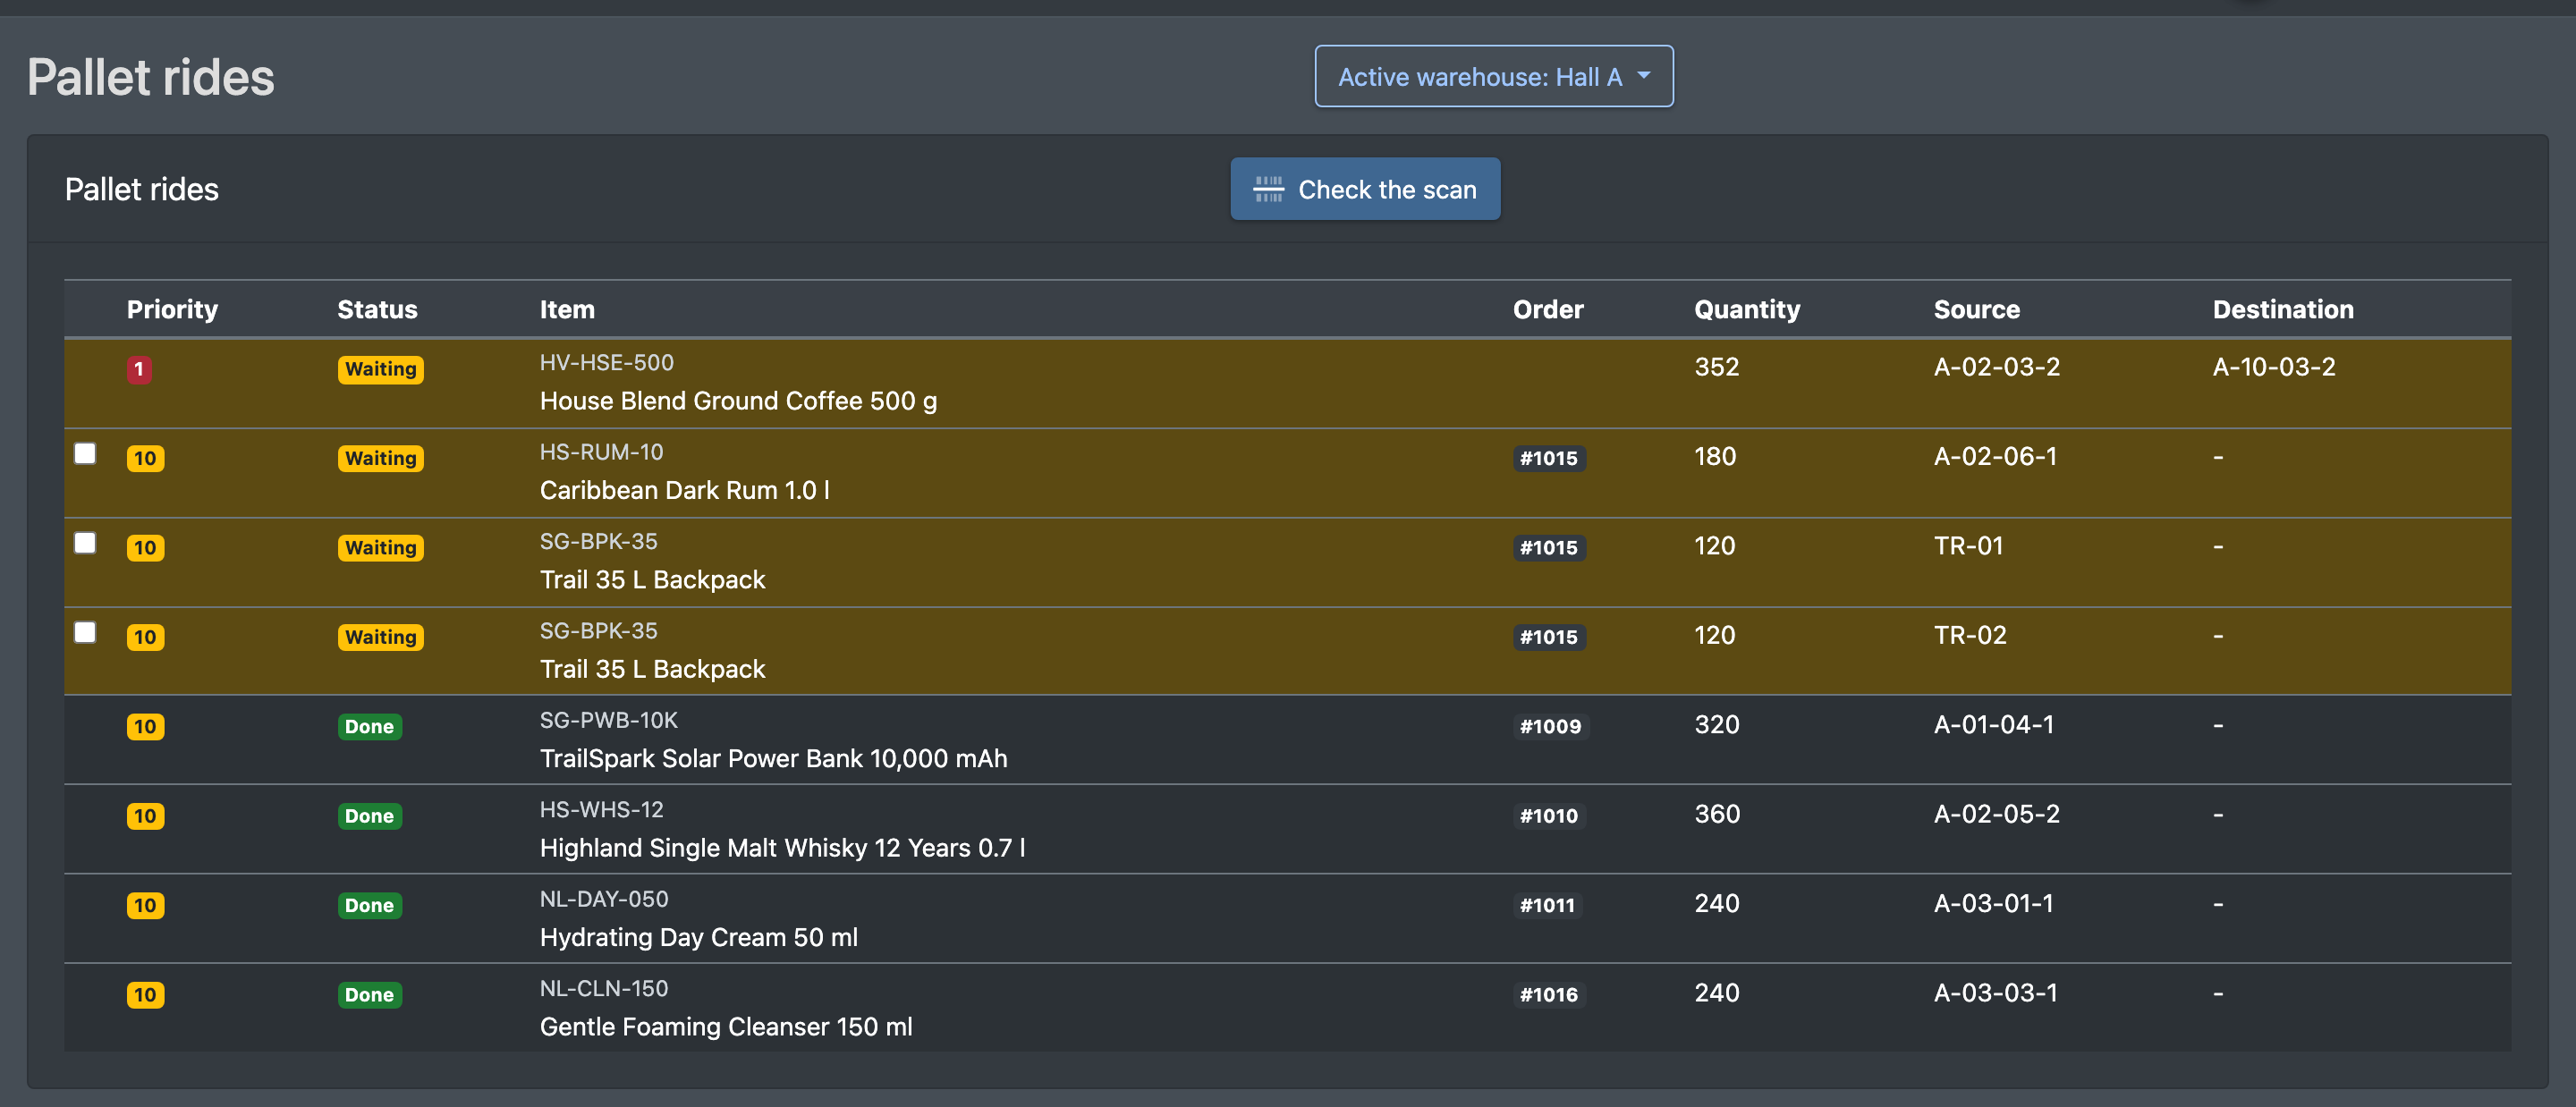Click Hydrating Day Cream 50 ml item name

click(698, 937)
